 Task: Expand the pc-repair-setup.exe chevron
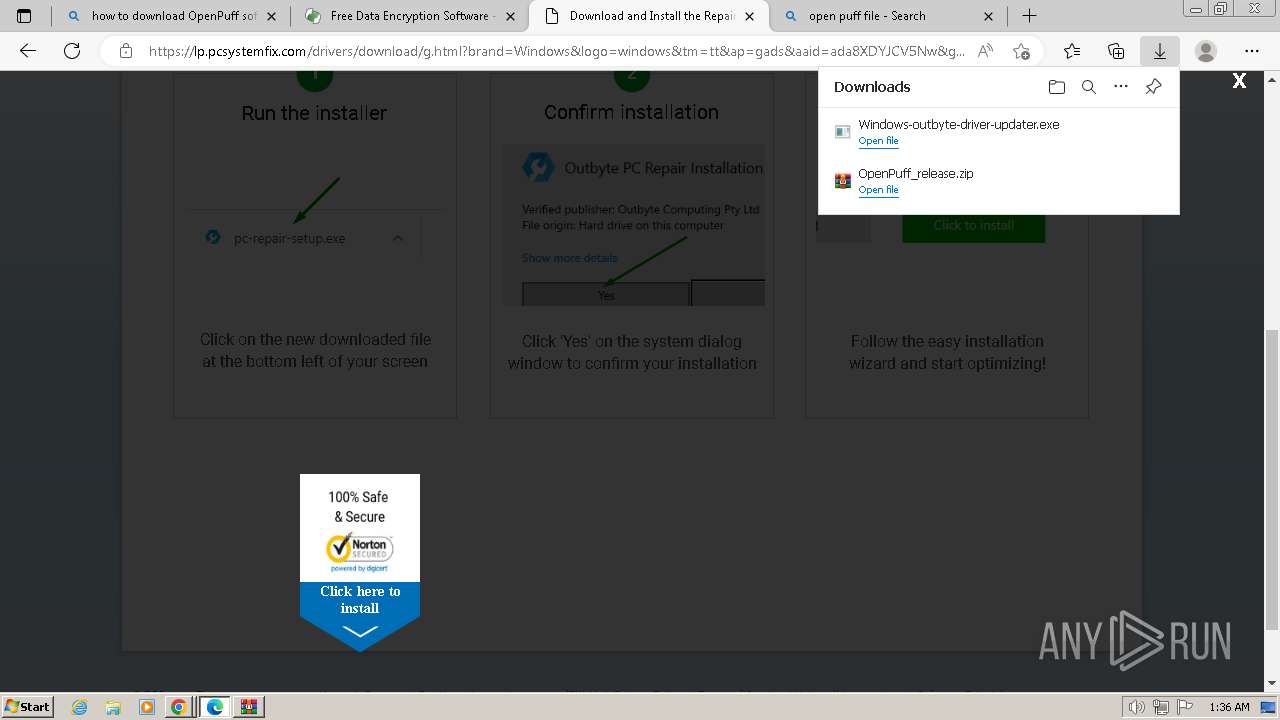pos(398,238)
